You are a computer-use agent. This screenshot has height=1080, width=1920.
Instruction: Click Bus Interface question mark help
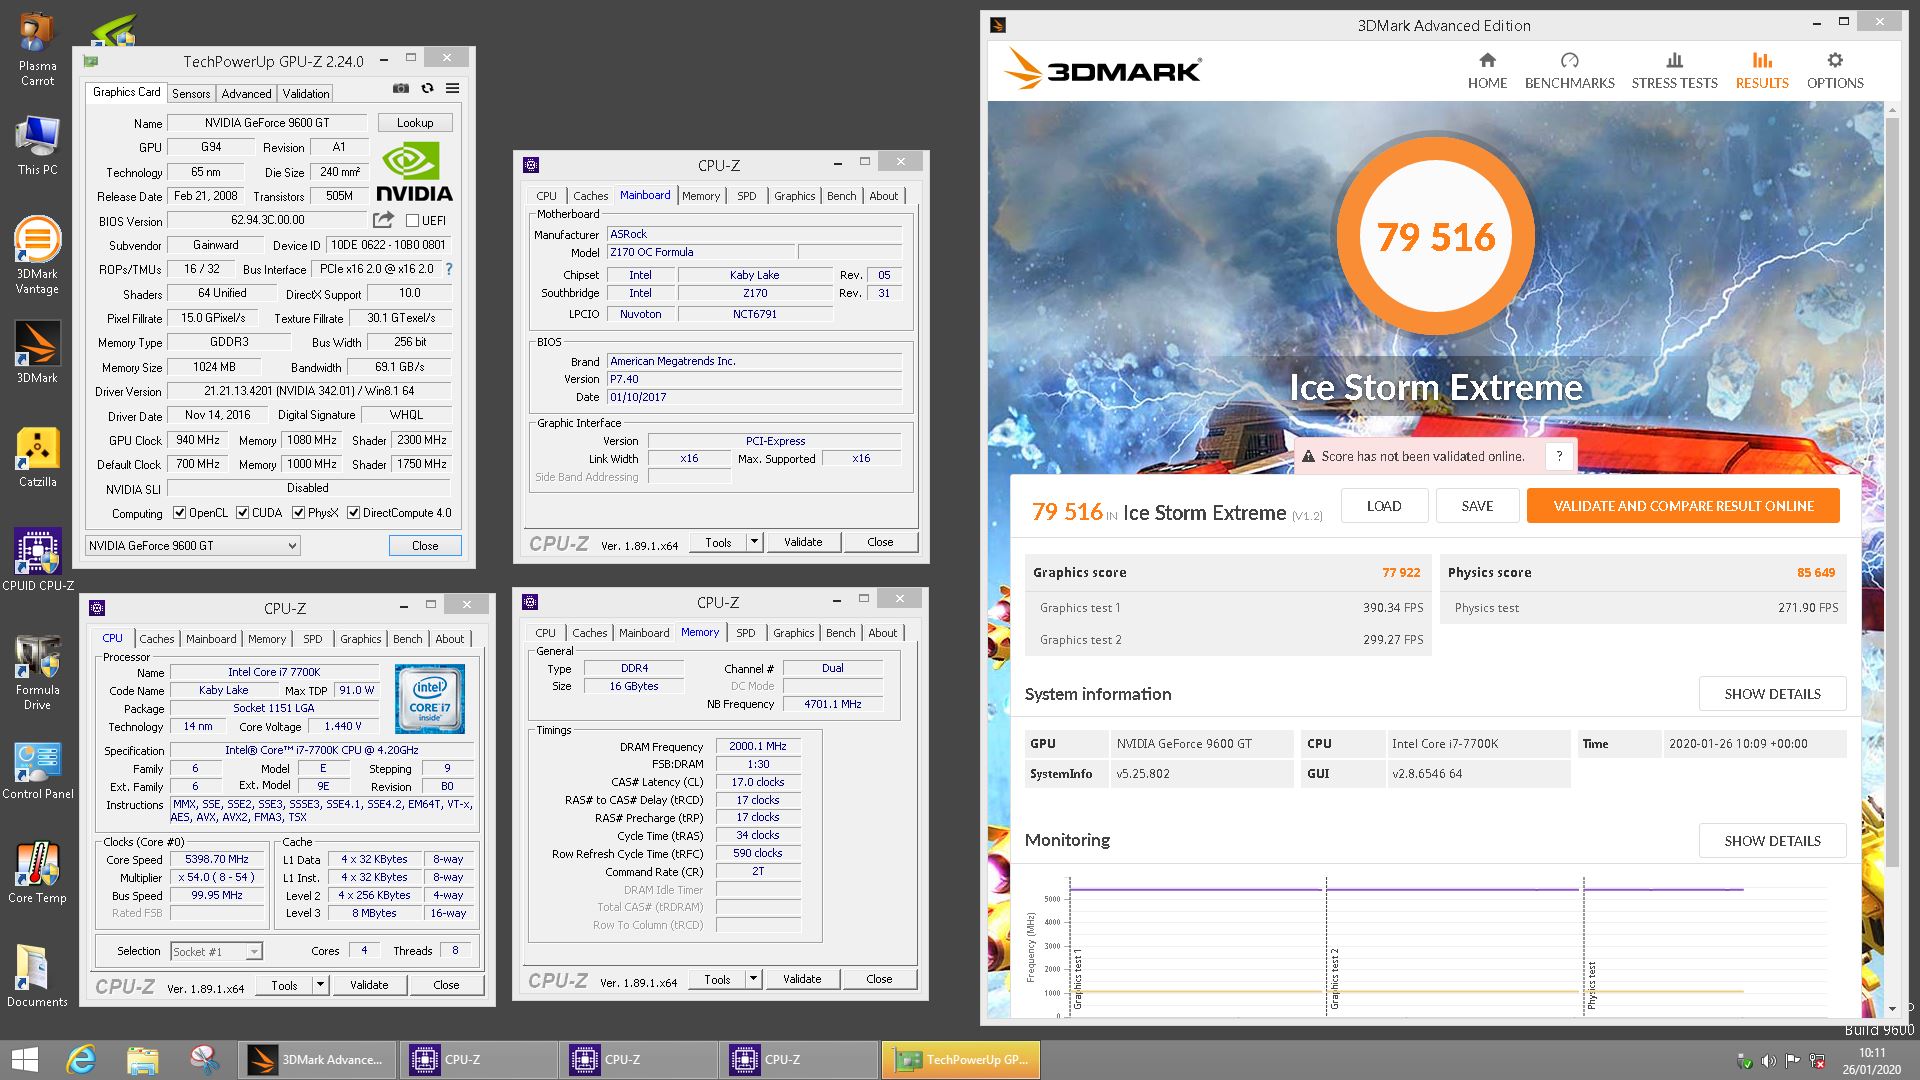(448, 269)
